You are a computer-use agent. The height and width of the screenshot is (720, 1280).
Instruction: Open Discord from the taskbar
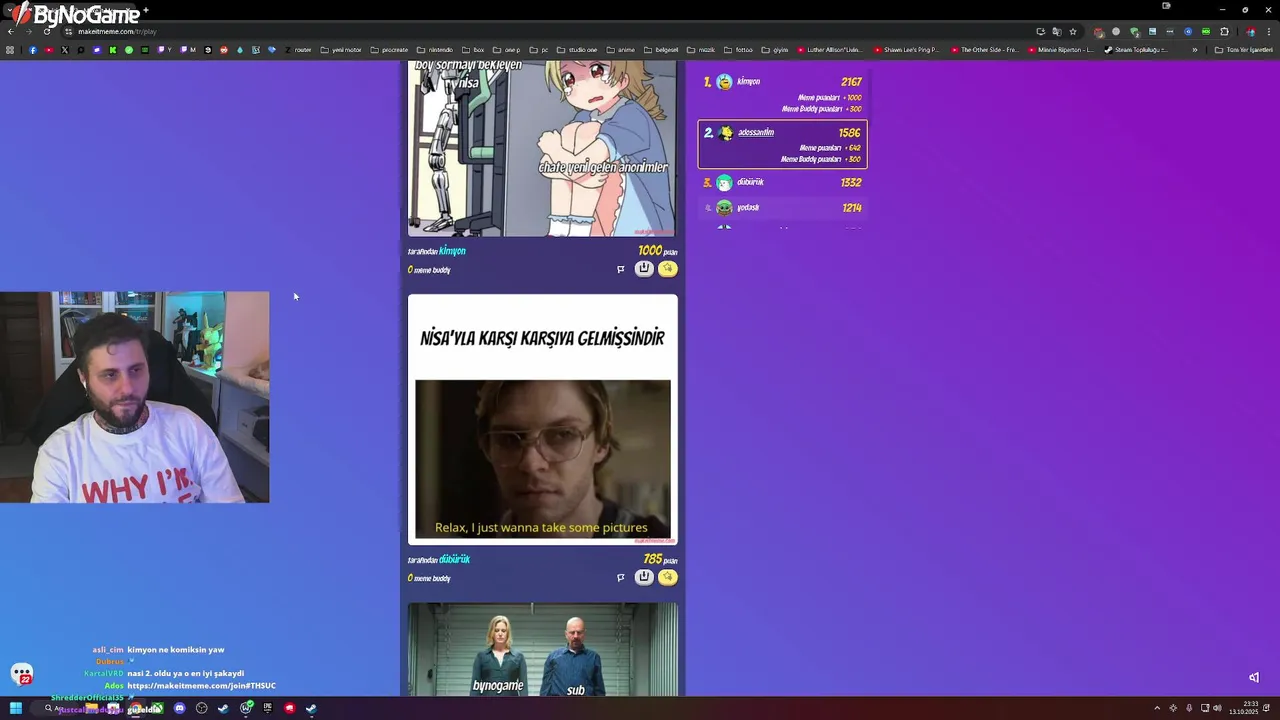[180, 708]
